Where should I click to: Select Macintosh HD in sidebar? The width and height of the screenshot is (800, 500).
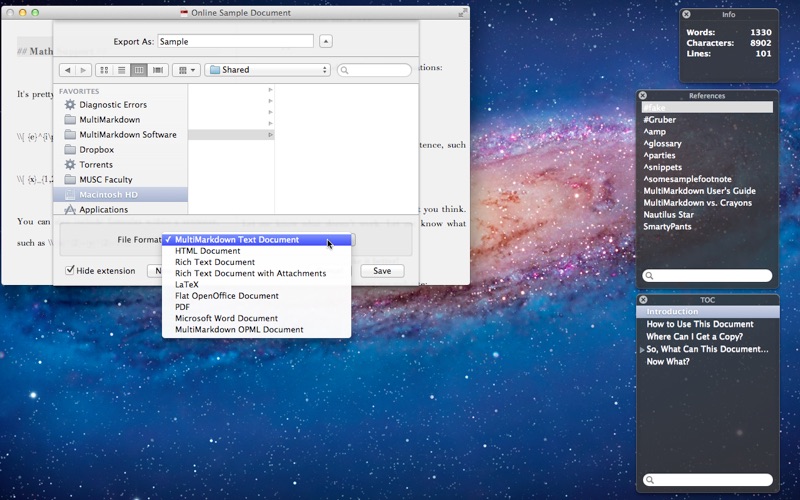click(120, 194)
